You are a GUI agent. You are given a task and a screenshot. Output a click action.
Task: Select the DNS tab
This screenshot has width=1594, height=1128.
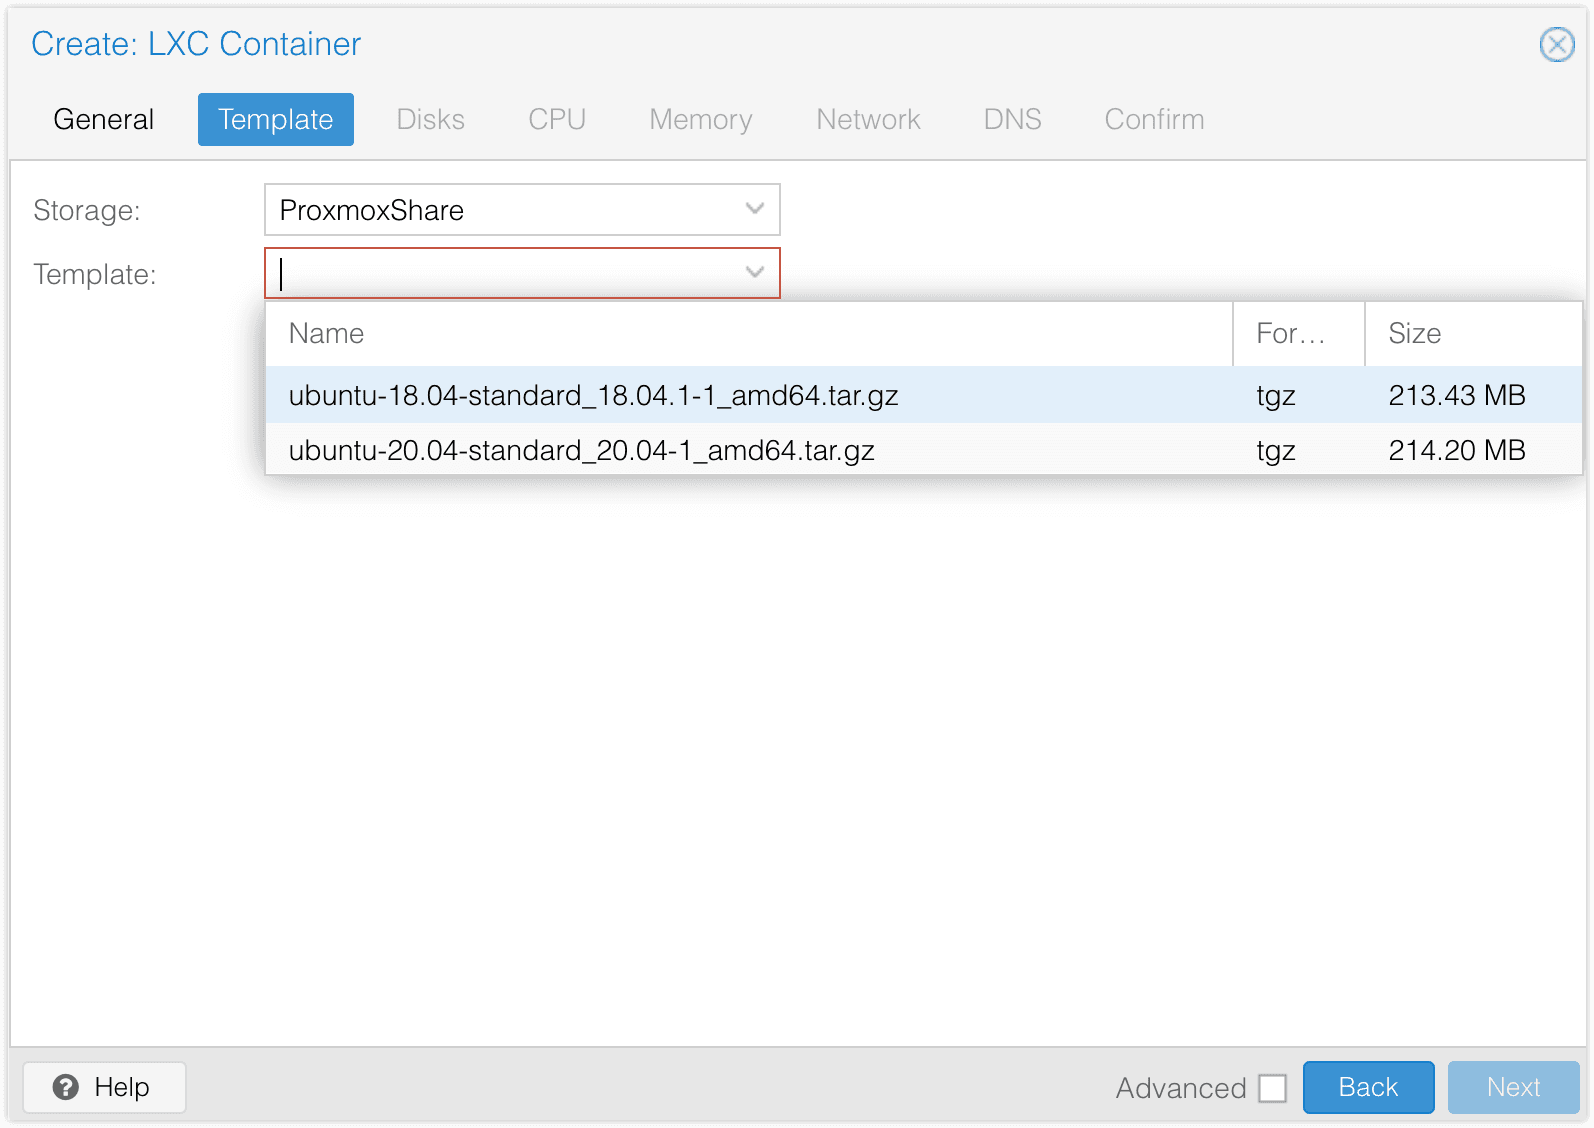1012,119
